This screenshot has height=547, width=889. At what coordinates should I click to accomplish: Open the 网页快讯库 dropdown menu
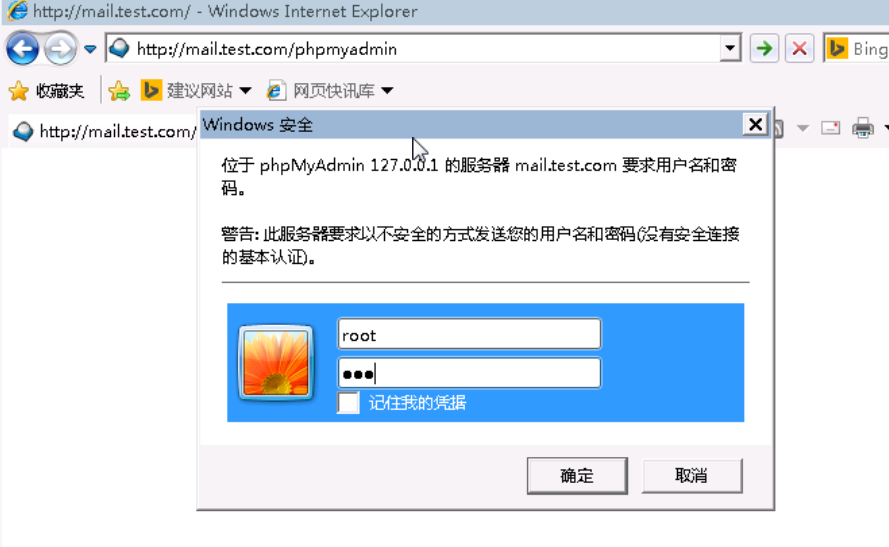[x=387, y=91]
